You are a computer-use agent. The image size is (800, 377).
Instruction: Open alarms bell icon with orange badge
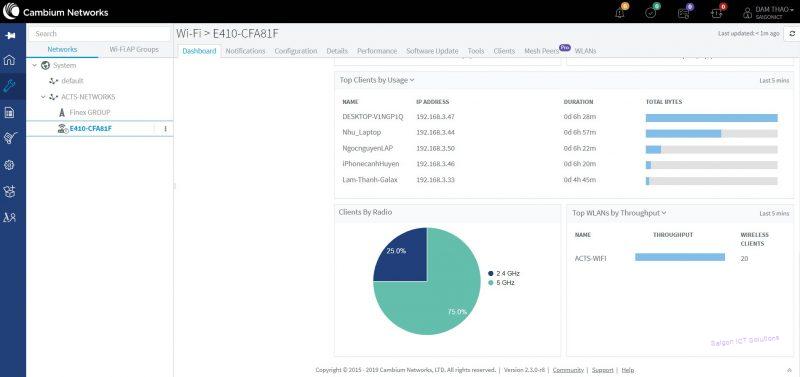point(620,12)
